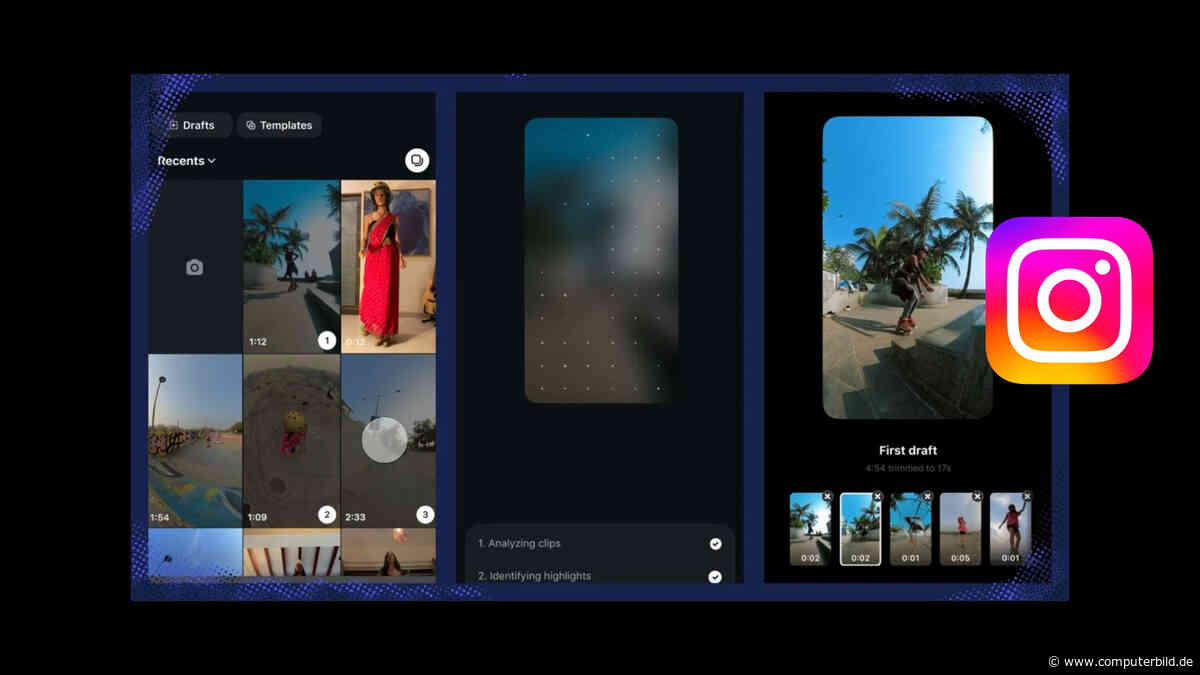
Task: Select the 0:01 jumping skater clip
Action: [x=910, y=530]
